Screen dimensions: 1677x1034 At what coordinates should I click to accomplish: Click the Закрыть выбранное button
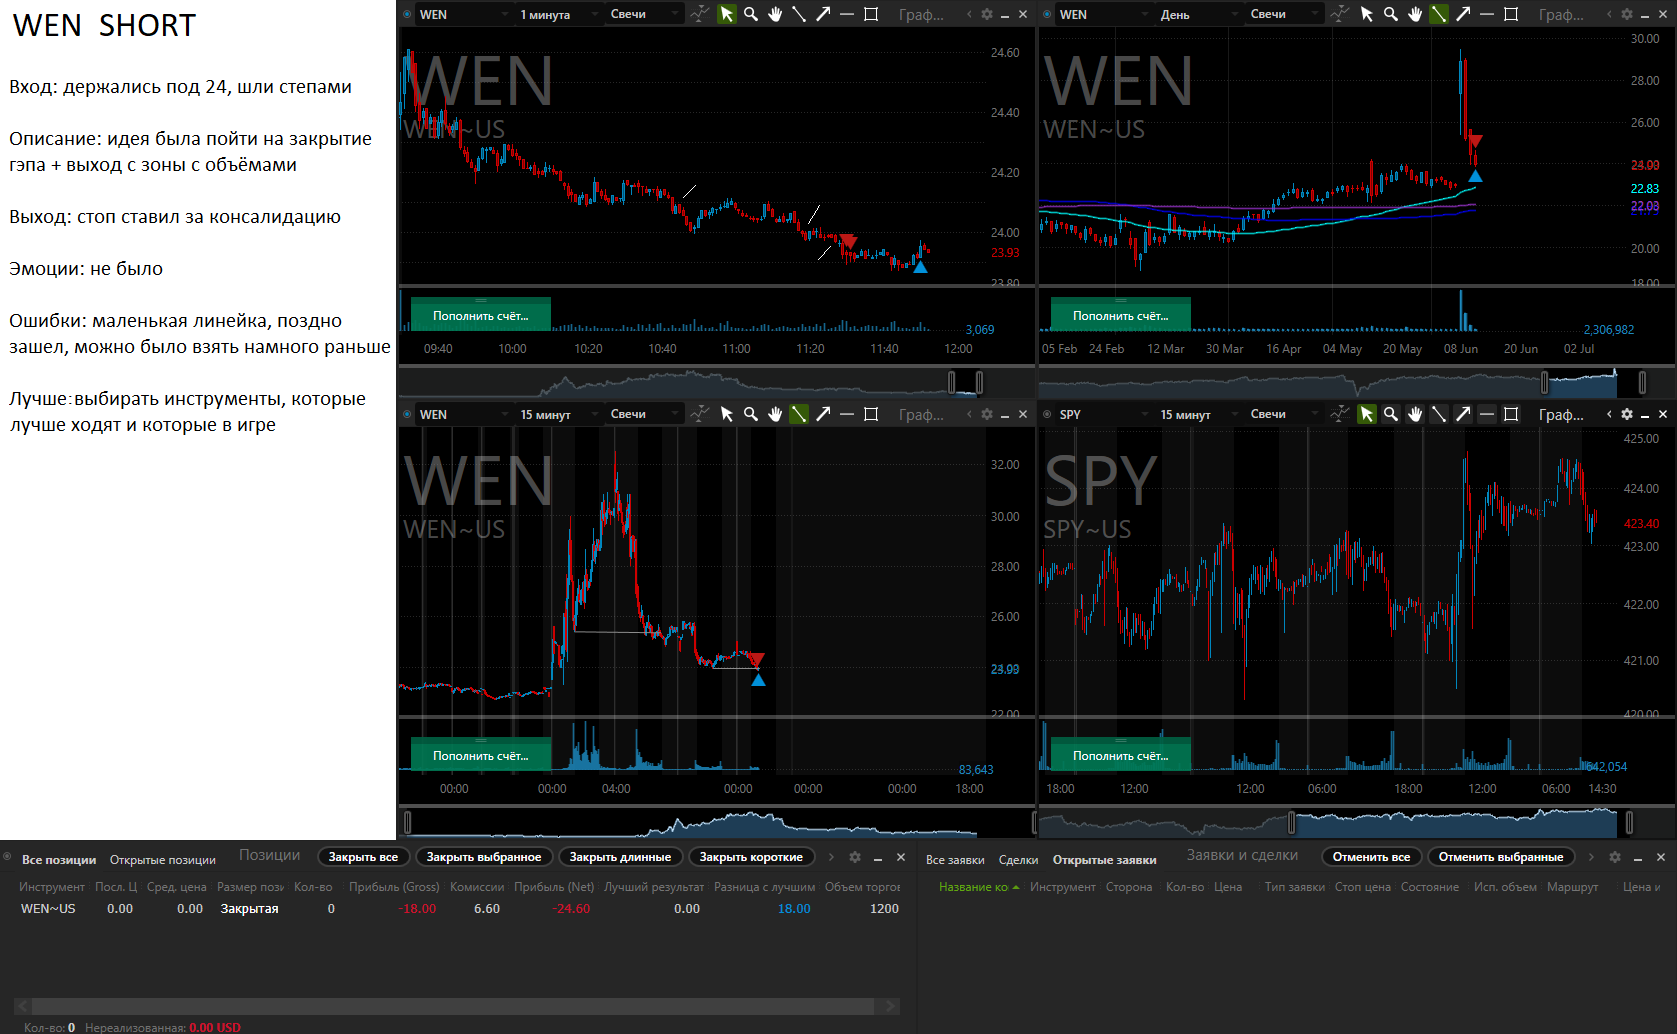click(x=484, y=857)
